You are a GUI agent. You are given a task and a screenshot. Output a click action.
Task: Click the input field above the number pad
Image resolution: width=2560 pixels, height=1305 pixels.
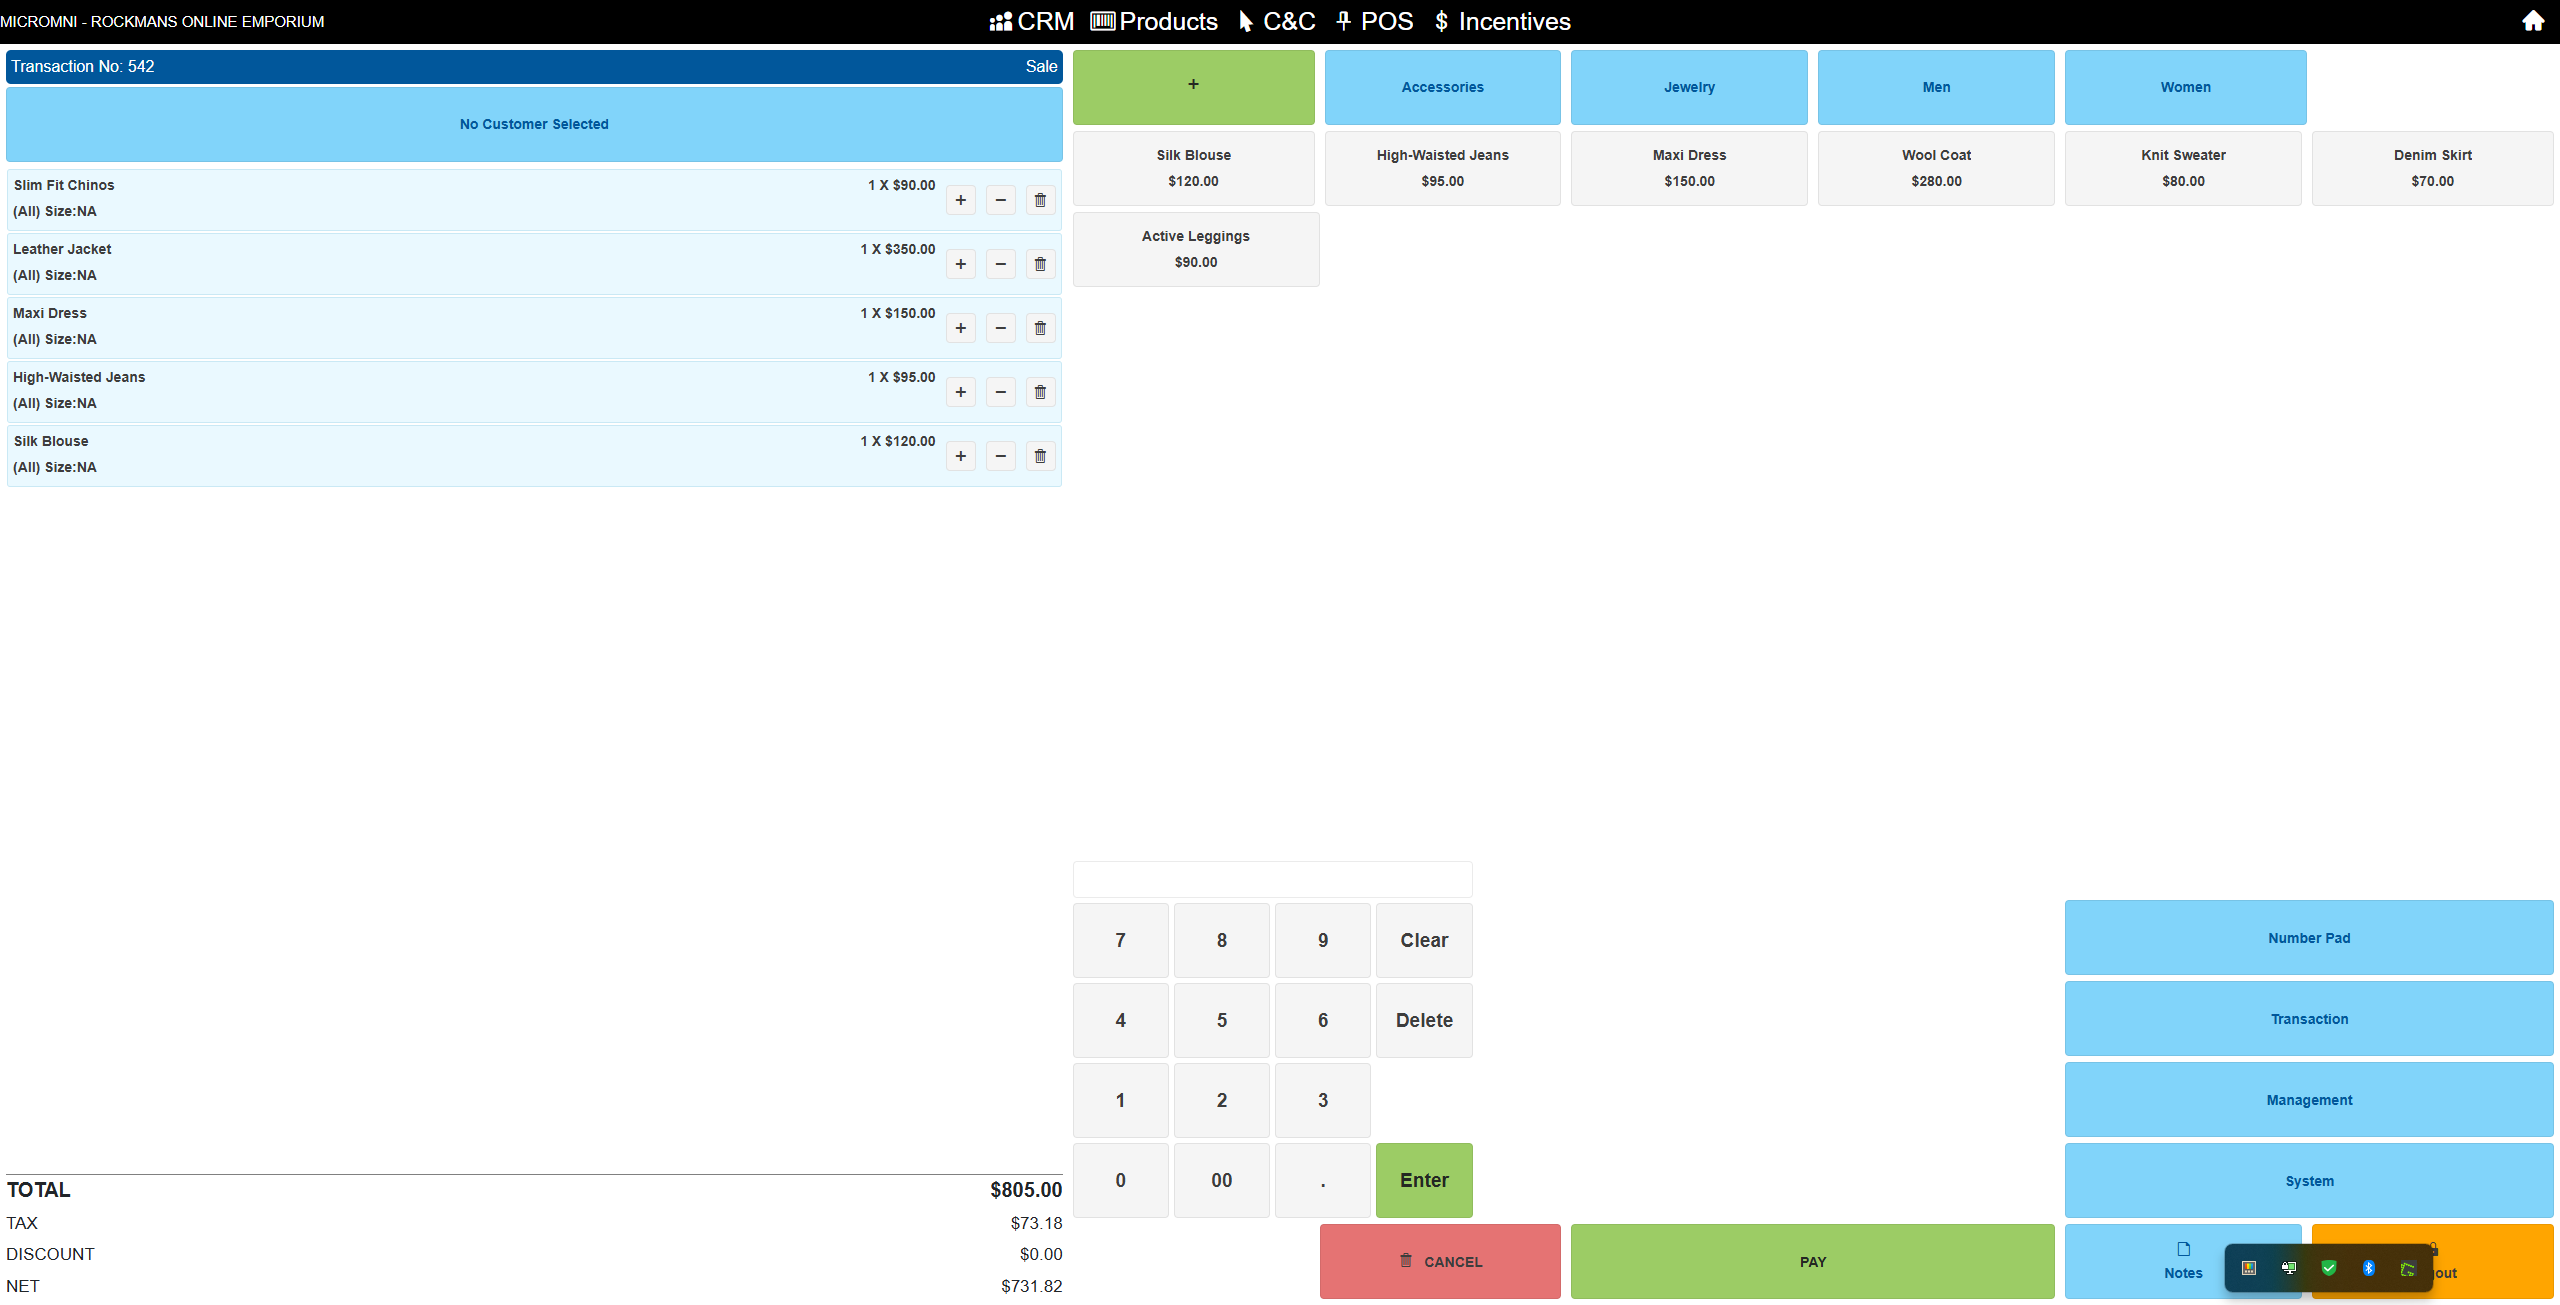point(1272,878)
